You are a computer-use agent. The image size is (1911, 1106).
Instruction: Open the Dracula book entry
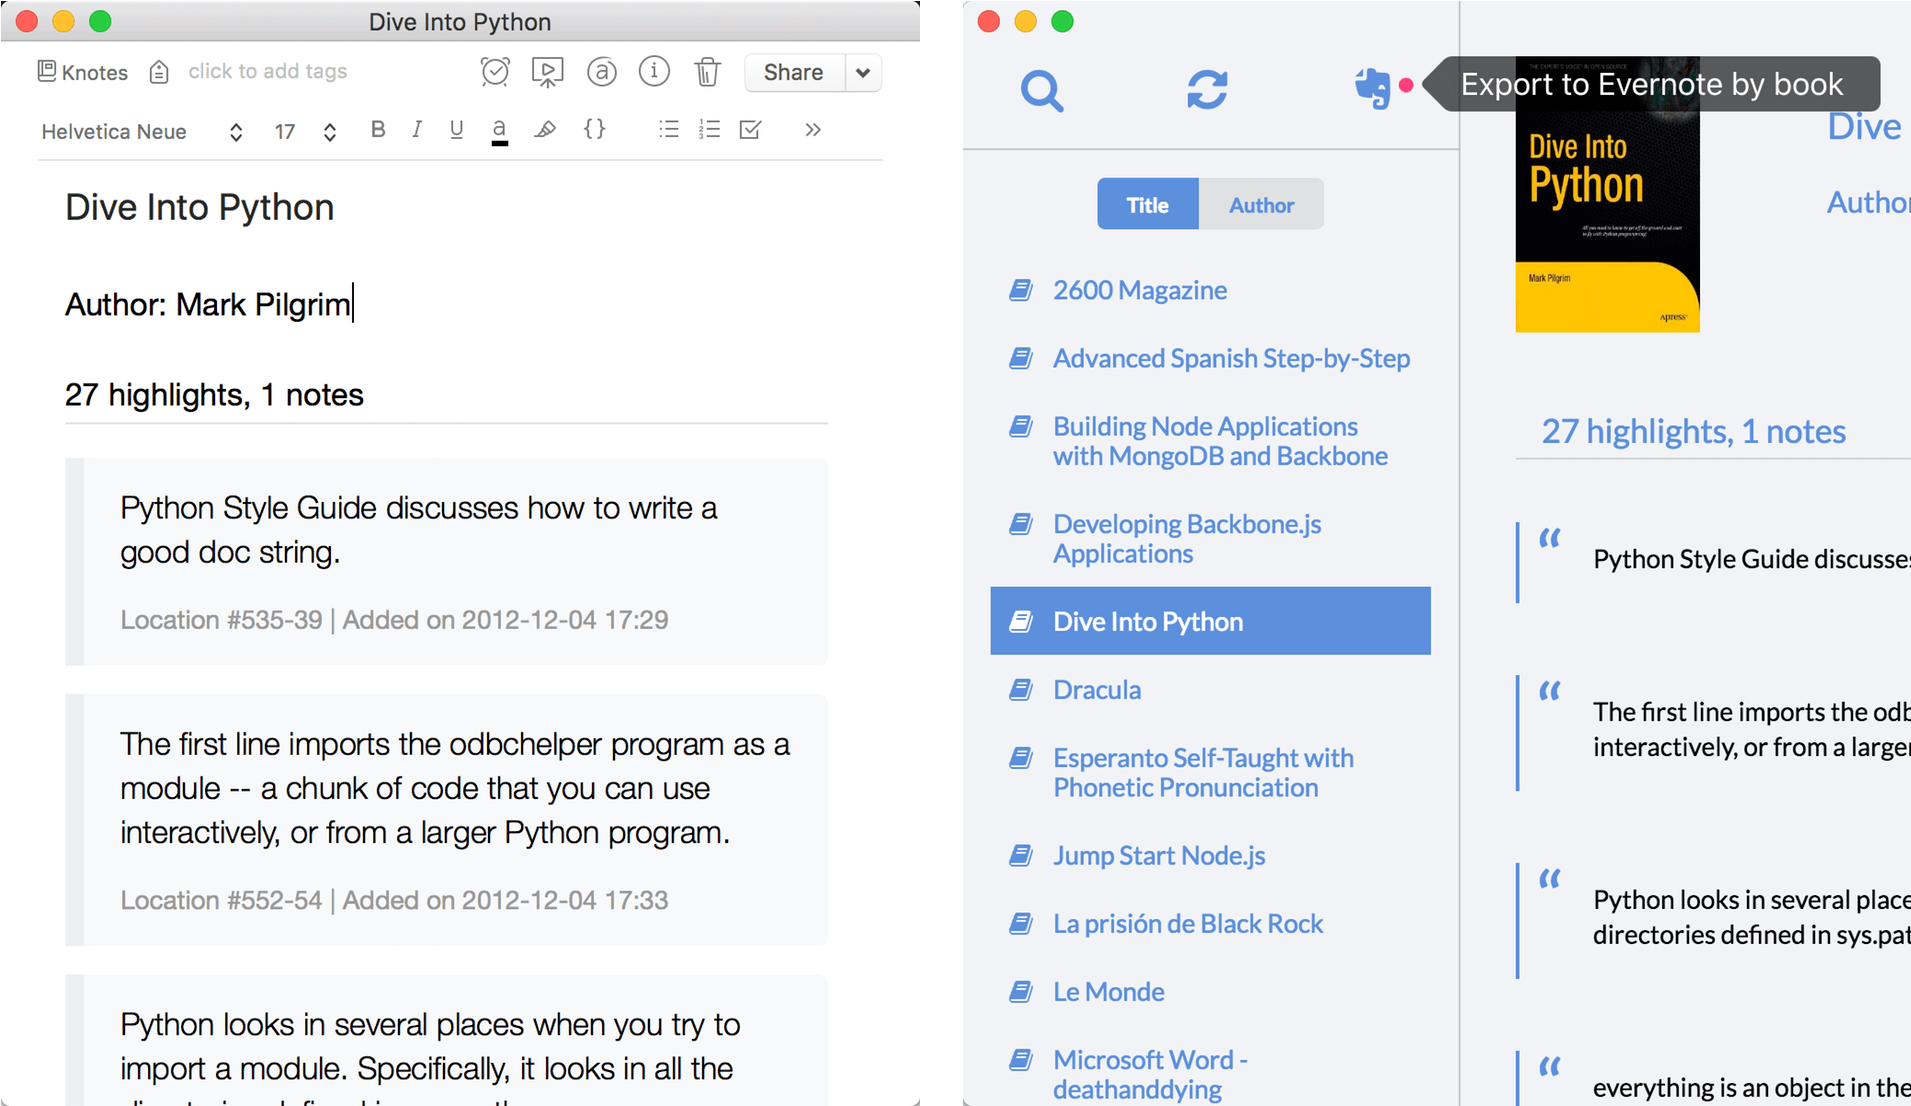click(x=1096, y=690)
